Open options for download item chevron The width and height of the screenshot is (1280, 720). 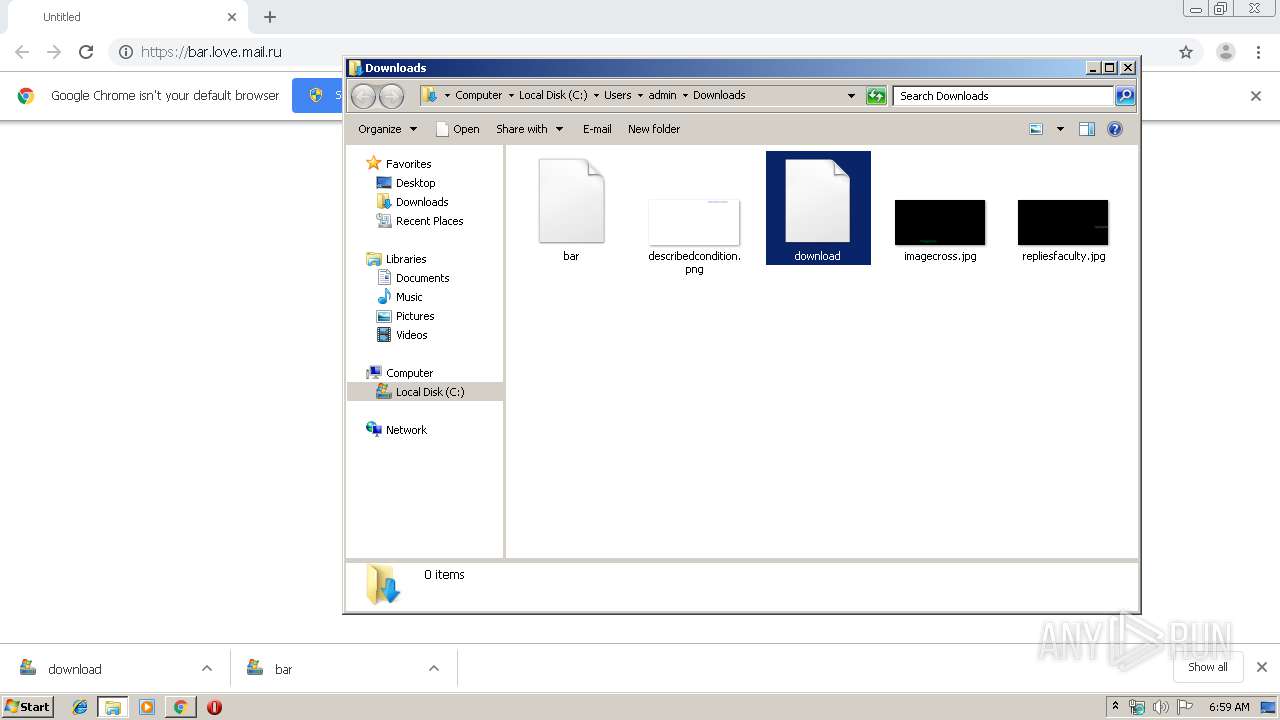(x=207, y=669)
